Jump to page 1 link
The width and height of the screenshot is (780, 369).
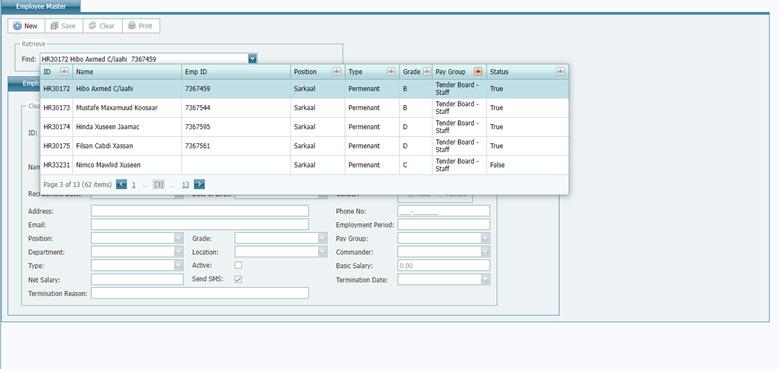coord(134,184)
